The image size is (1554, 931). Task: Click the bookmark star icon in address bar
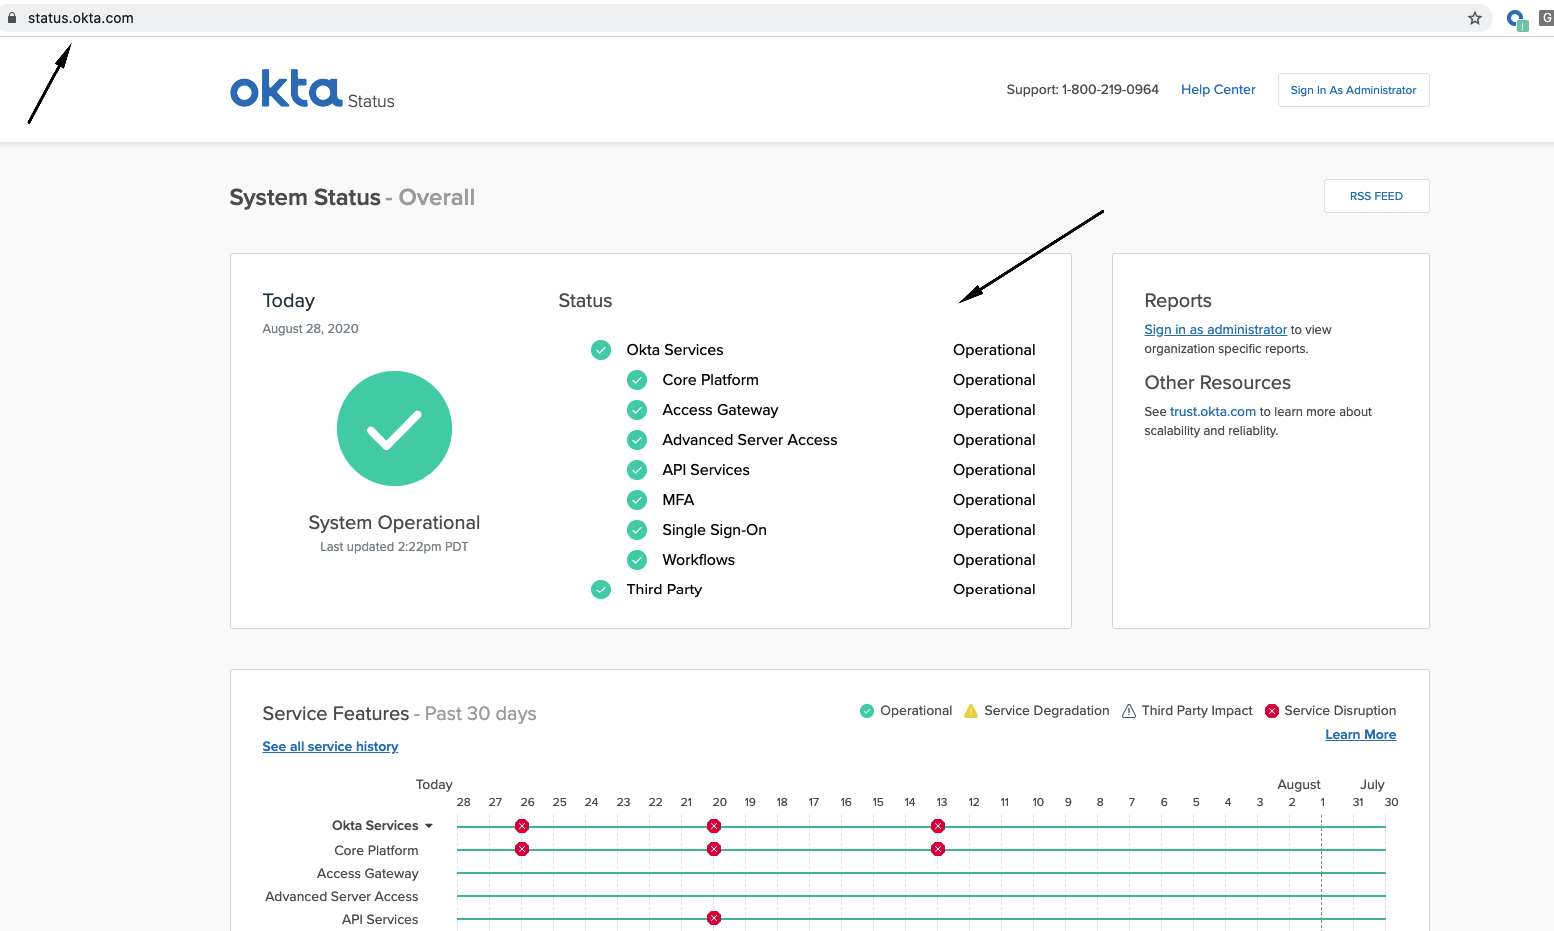click(1474, 18)
